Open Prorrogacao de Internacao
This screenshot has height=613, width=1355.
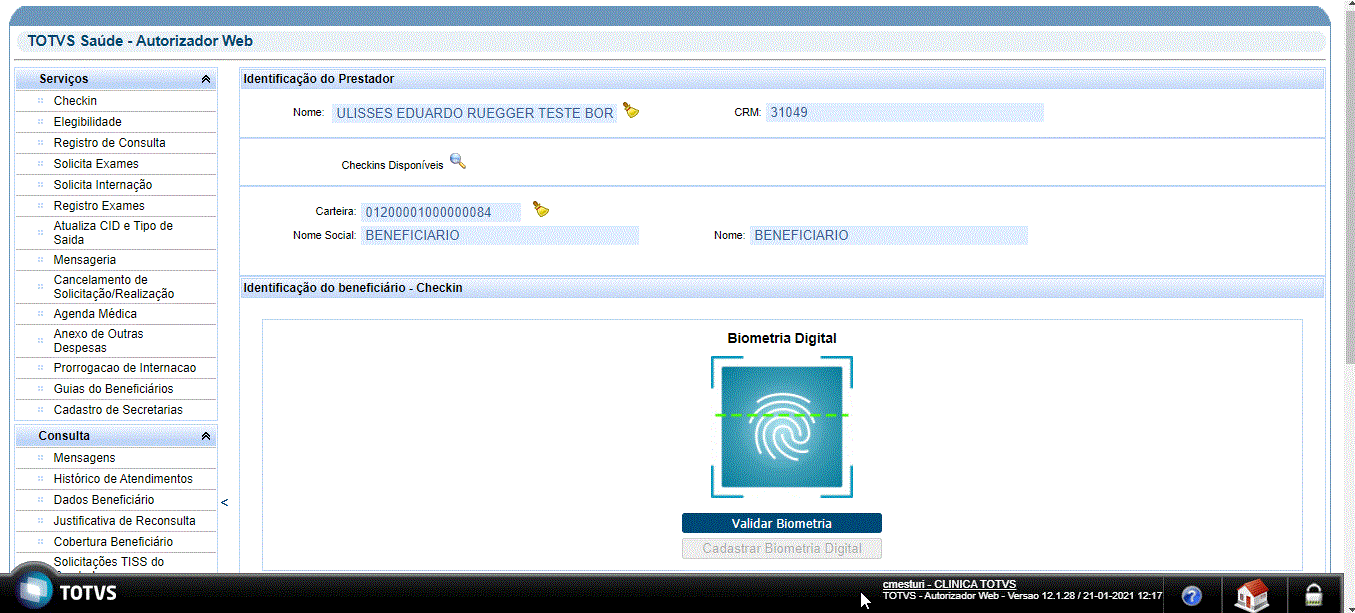coord(125,368)
